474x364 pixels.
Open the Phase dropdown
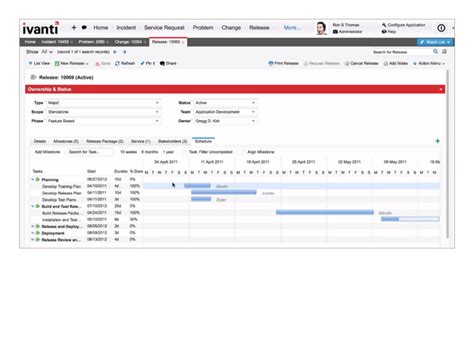coord(157,121)
